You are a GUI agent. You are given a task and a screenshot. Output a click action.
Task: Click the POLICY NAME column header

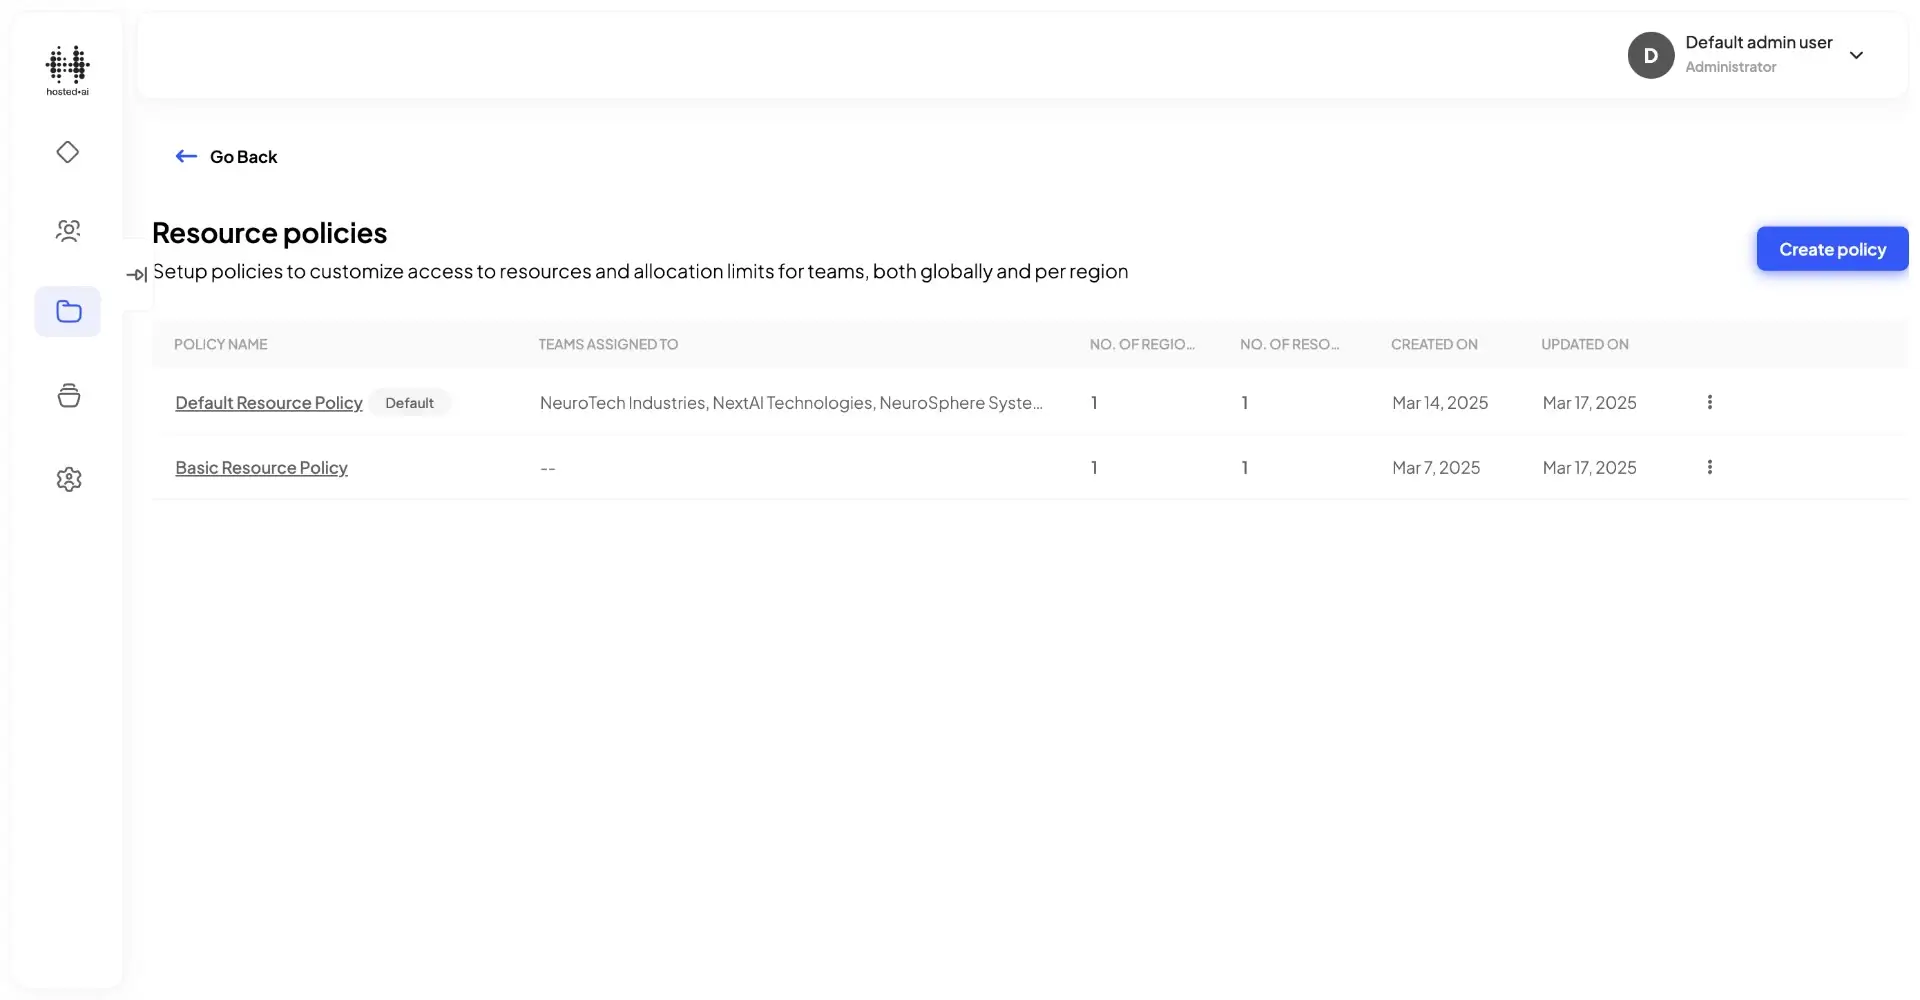[221, 343]
